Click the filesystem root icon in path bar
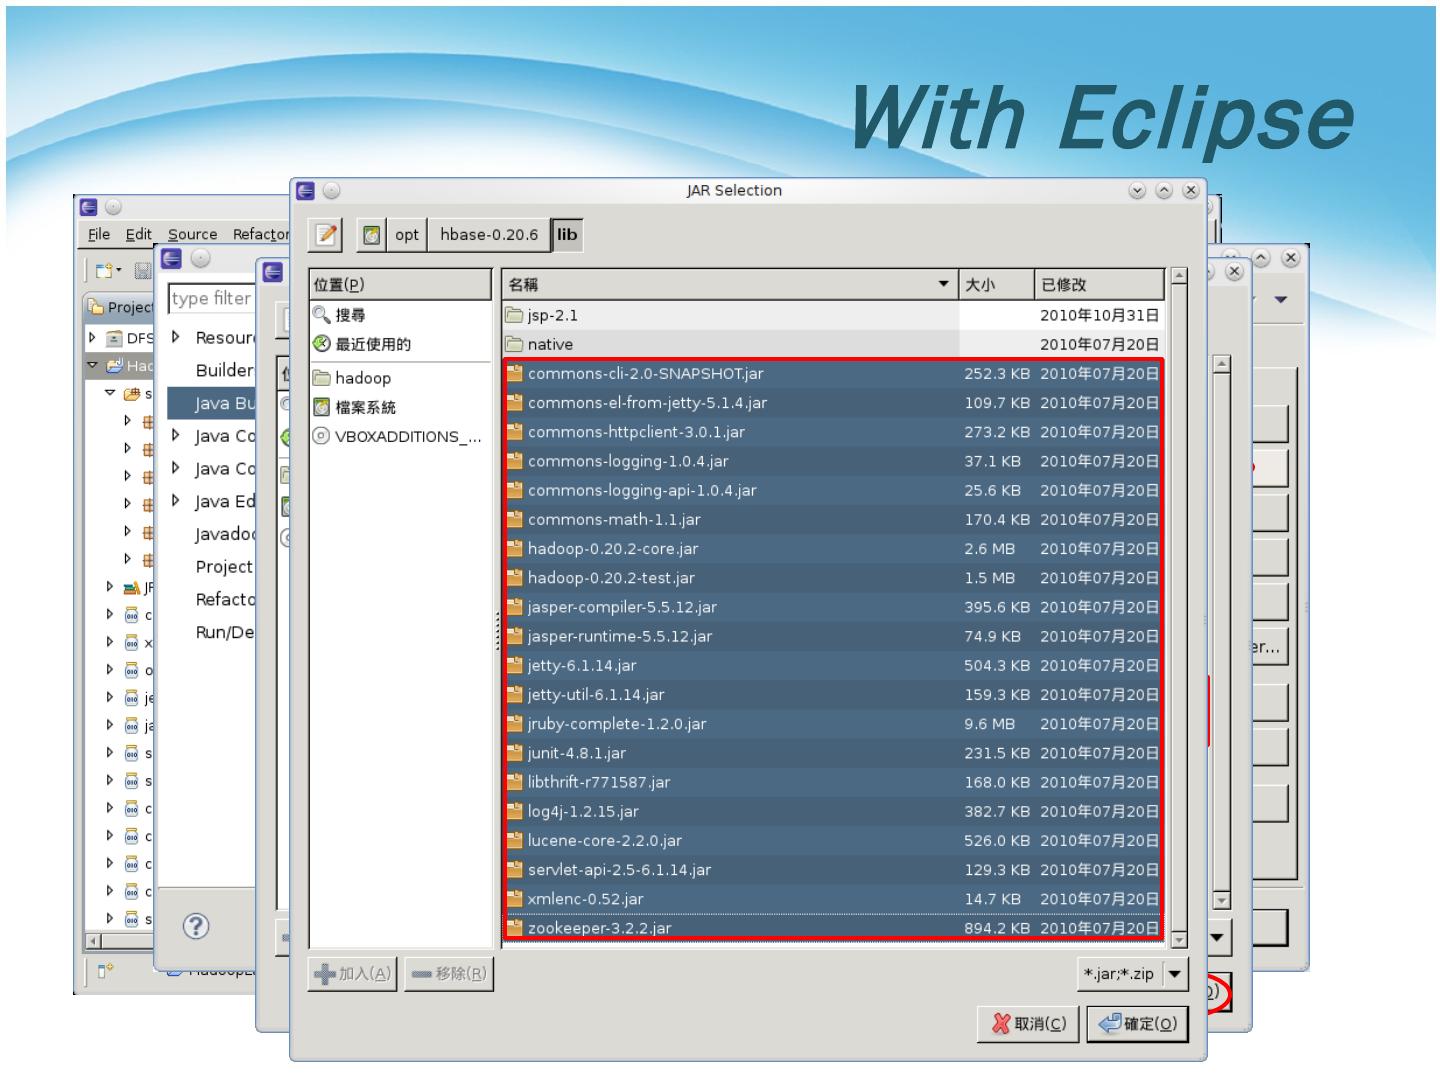 (x=371, y=235)
